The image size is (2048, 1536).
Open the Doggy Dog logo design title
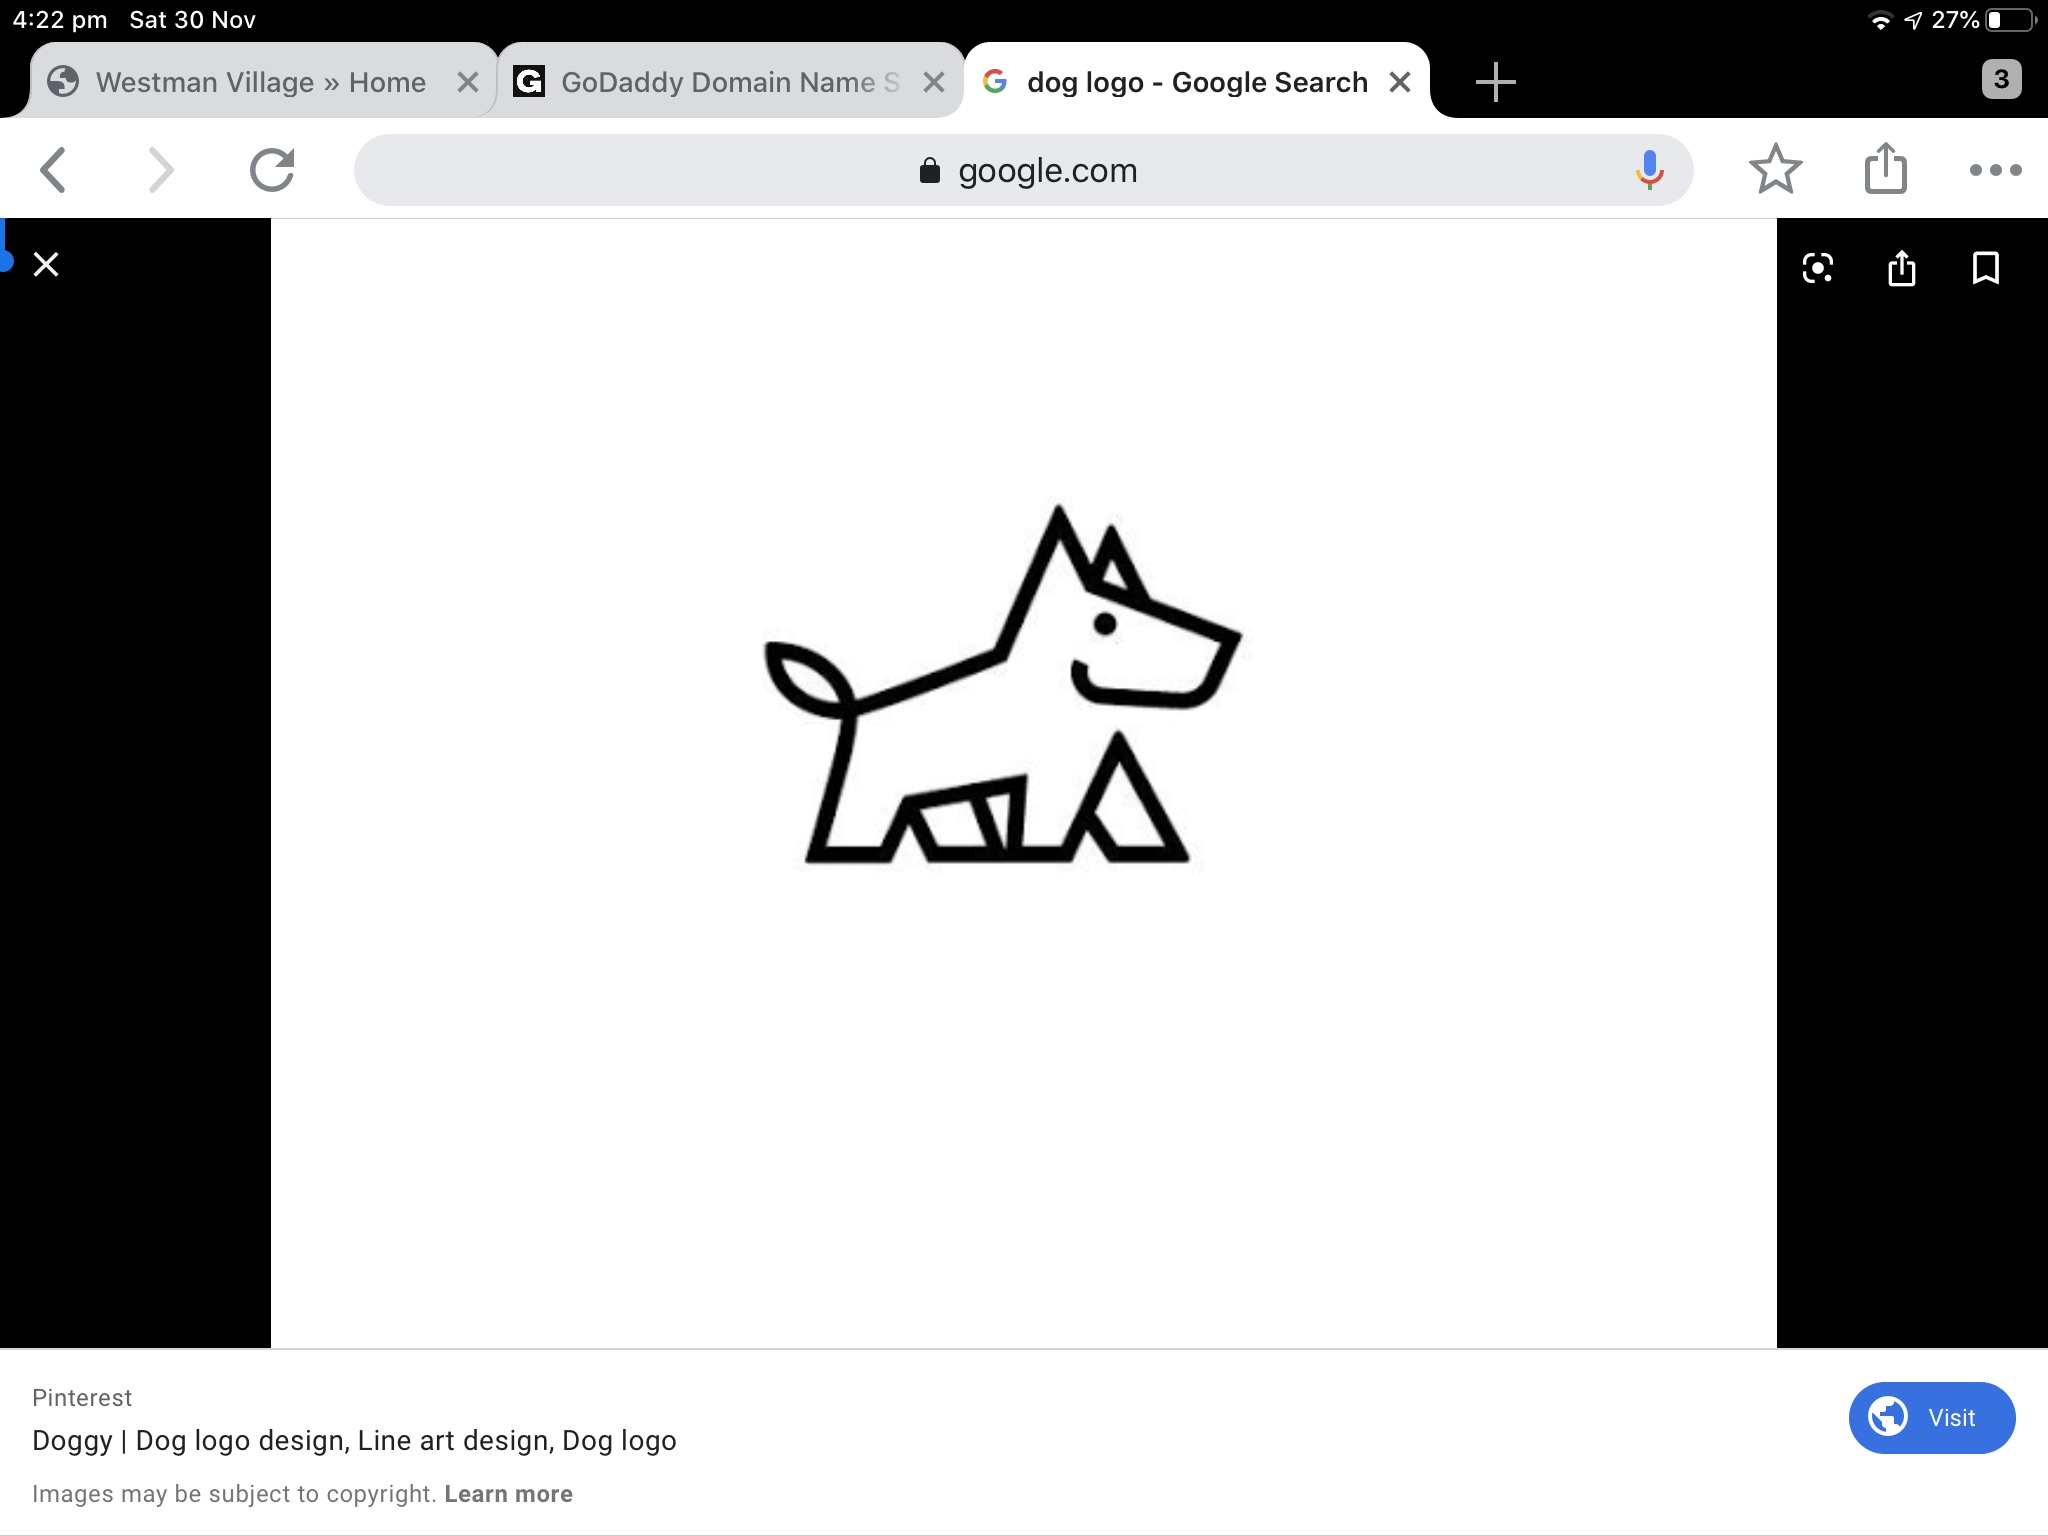[x=354, y=1440]
